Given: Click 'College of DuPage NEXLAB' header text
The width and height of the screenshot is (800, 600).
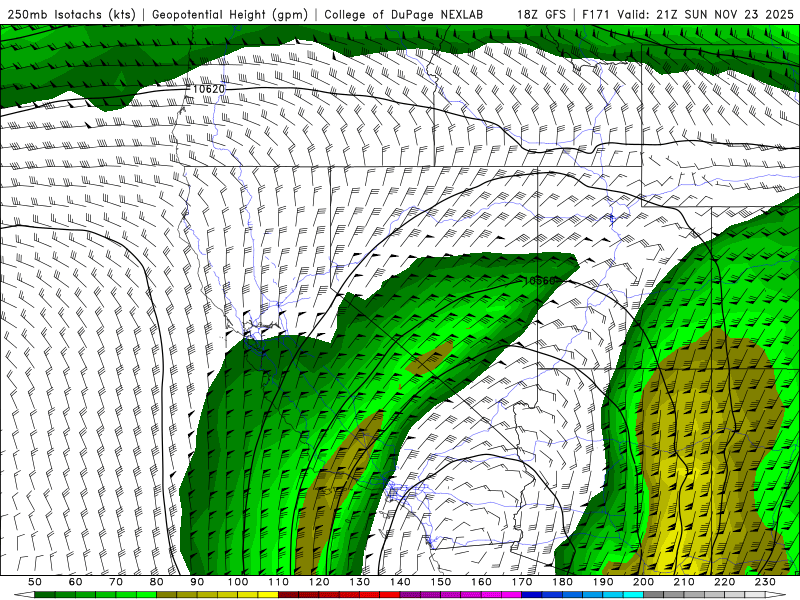Looking at the screenshot, I should click(x=404, y=14).
